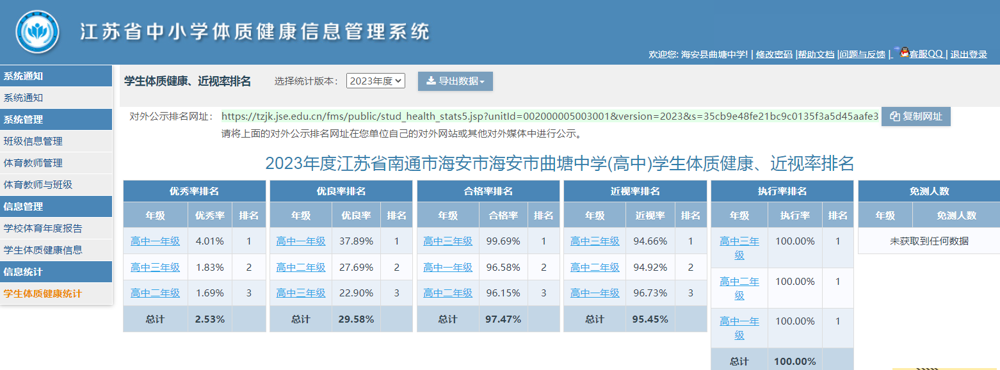
Task: Open 高中二年级 in 优秀率排名 table
Action: click(x=155, y=293)
